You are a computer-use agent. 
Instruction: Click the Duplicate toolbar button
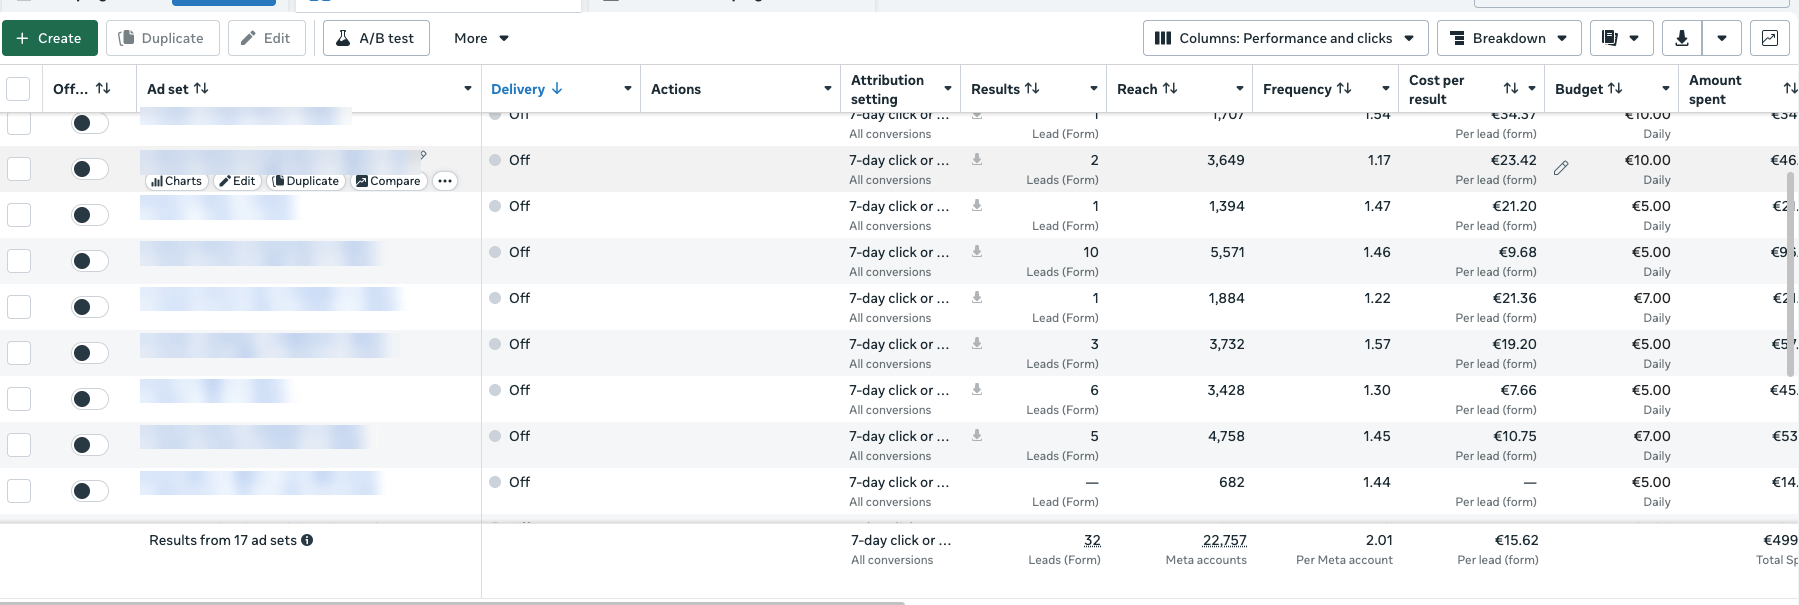tap(161, 38)
